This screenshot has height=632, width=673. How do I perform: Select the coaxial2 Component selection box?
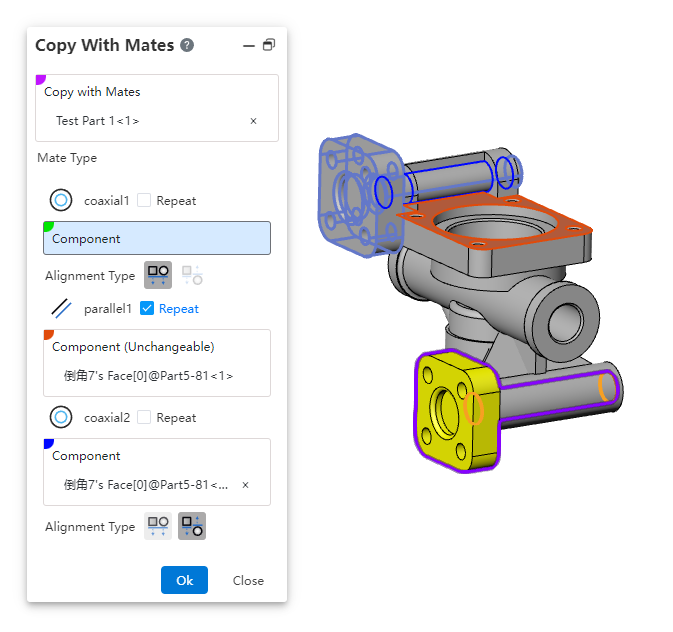point(157,472)
